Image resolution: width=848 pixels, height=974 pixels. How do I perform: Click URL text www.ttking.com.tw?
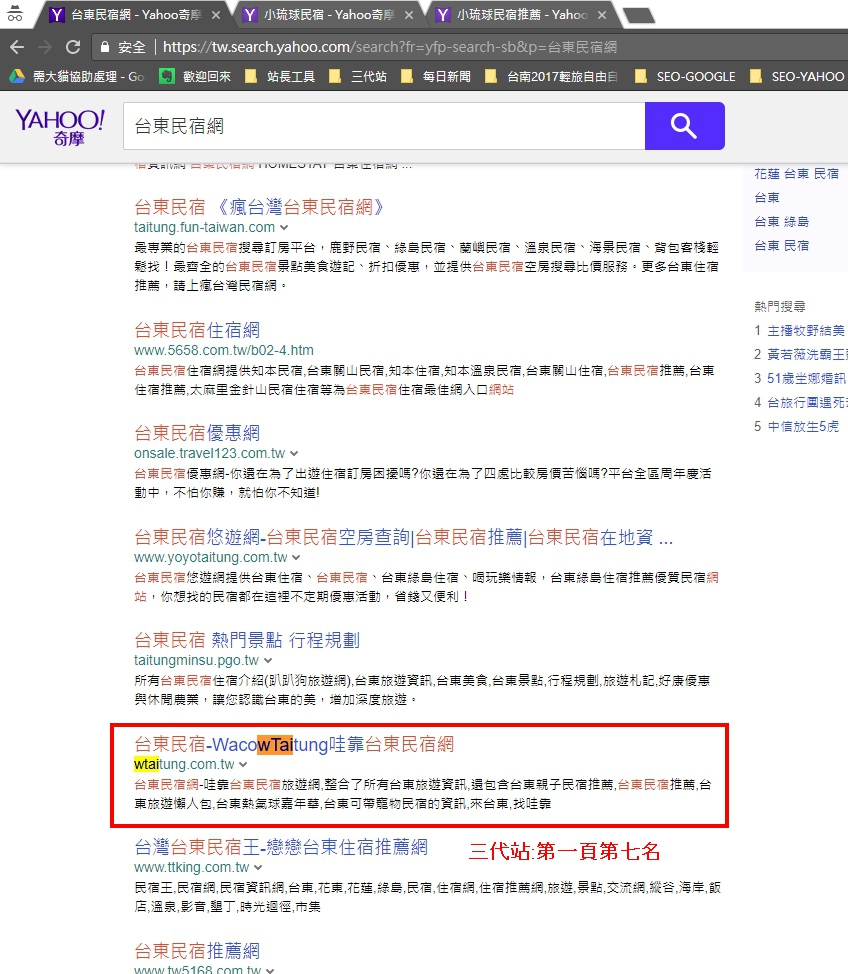[191, 867]
